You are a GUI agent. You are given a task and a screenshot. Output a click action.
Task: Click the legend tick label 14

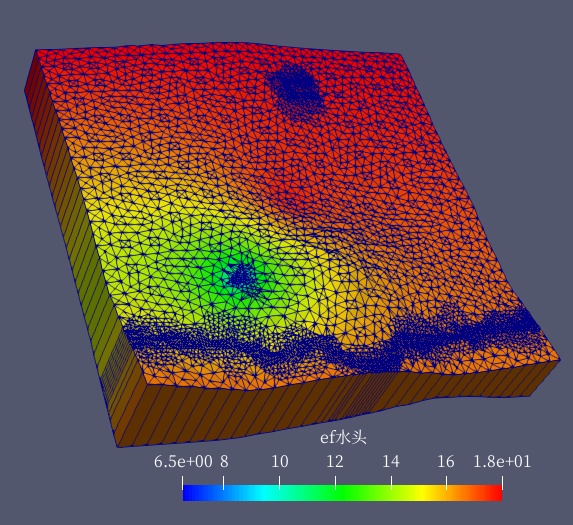point(391,462)
